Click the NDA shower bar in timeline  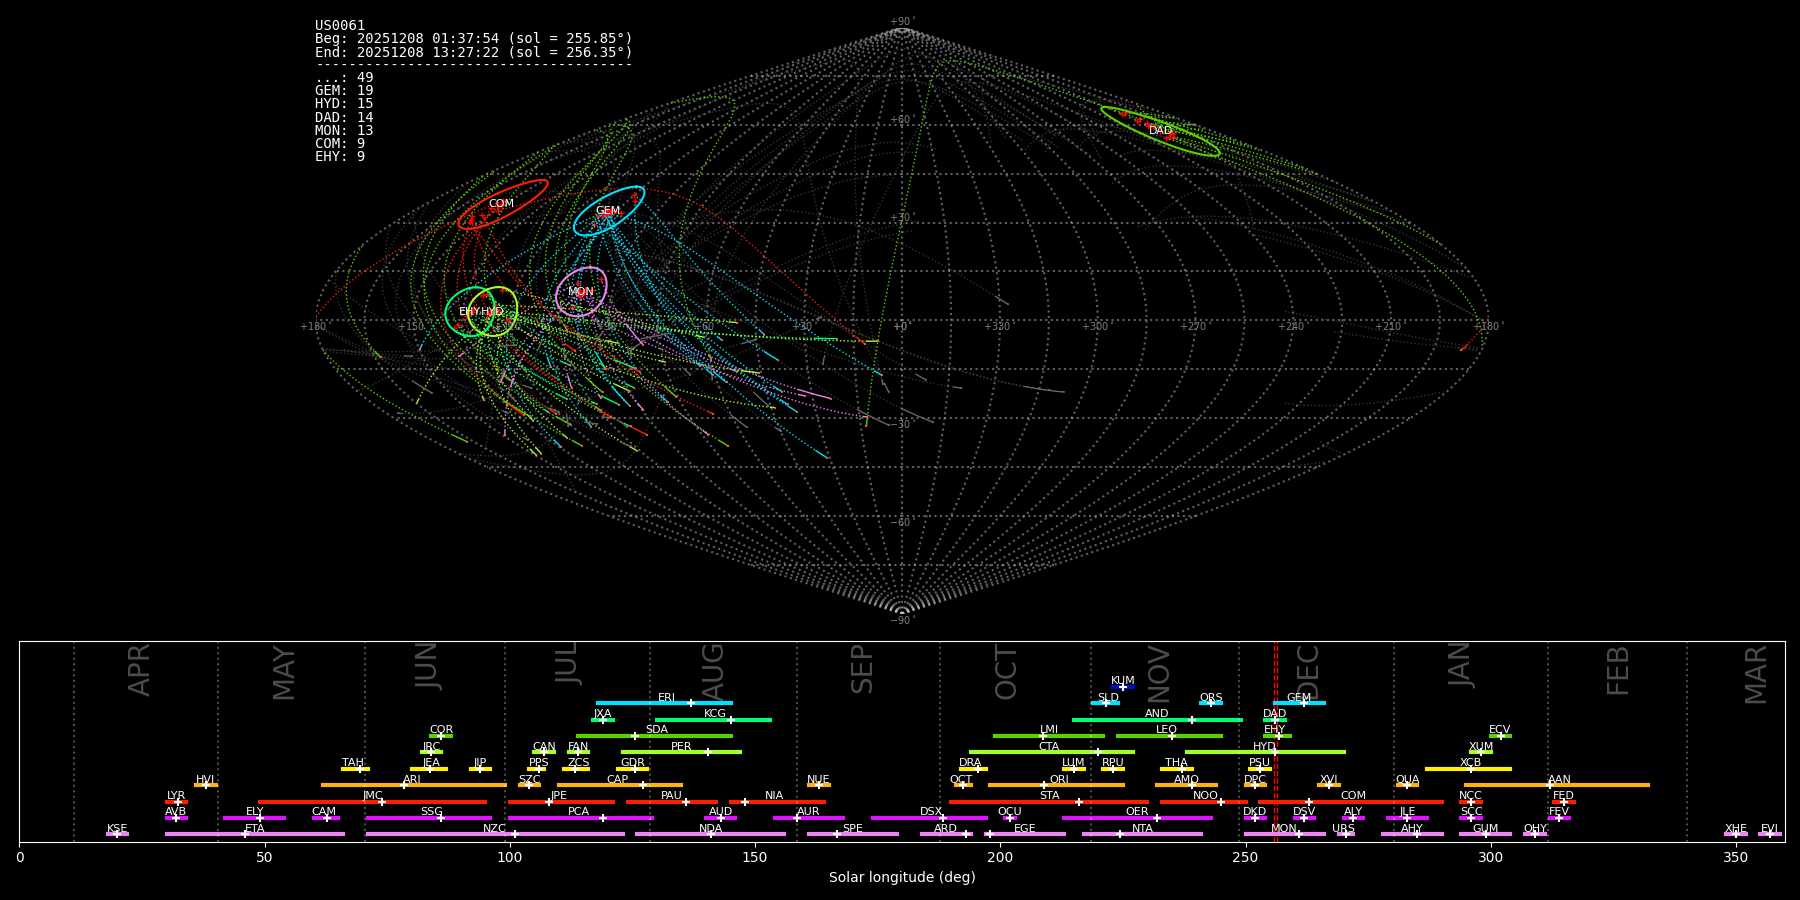point(711,834)
